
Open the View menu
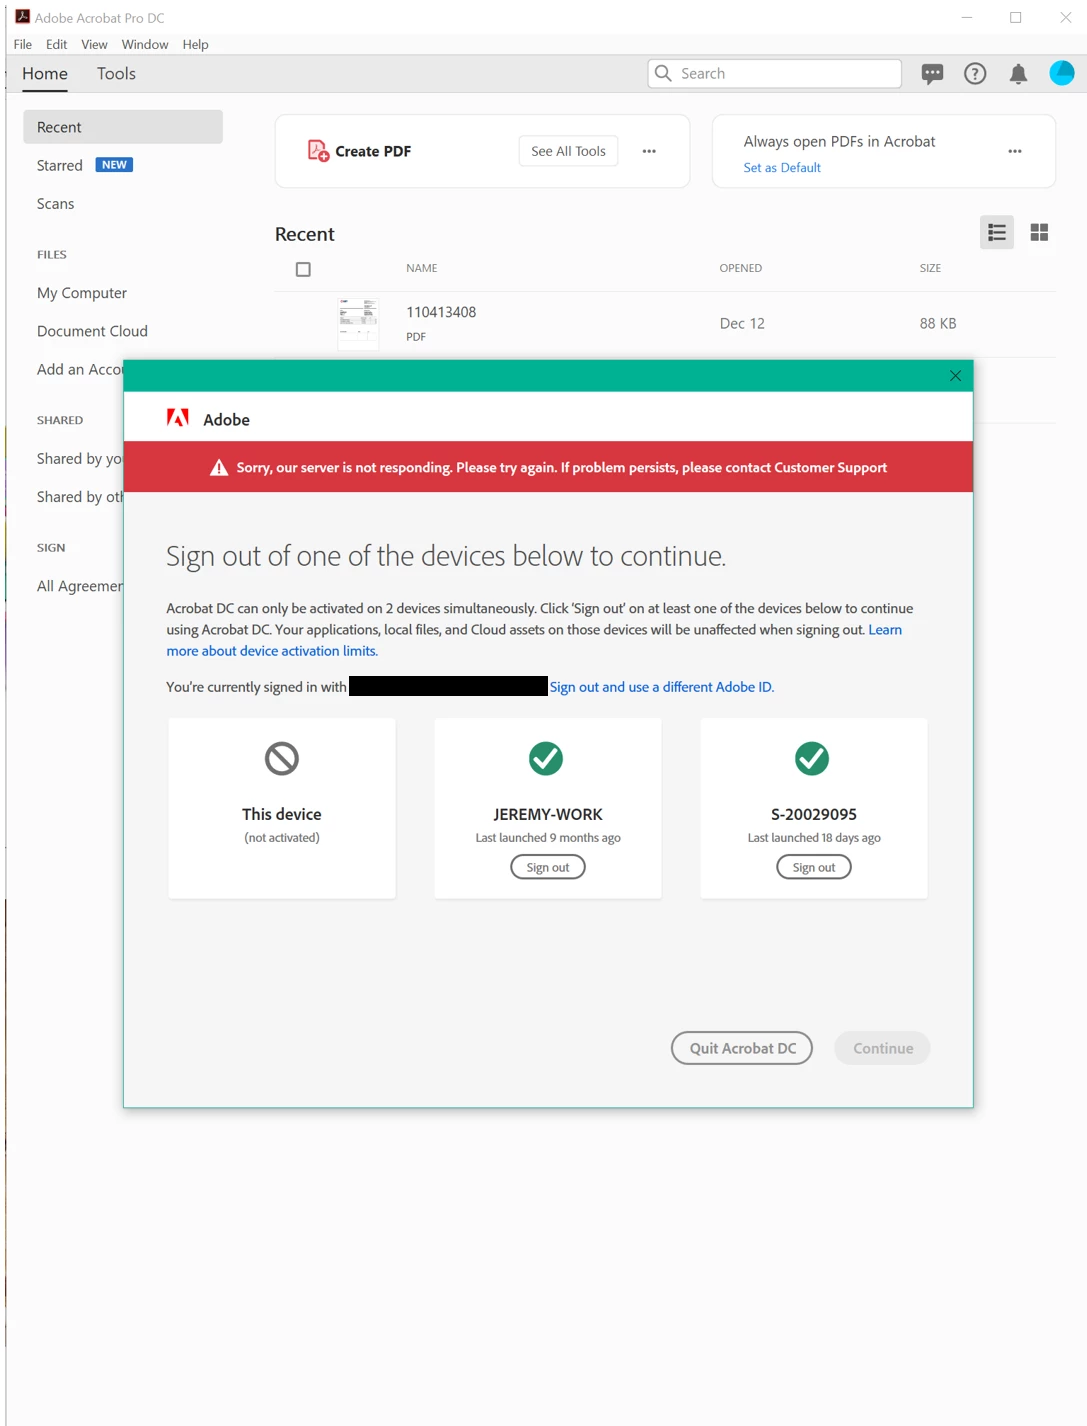pyautogui.click(x=94, y=44)
